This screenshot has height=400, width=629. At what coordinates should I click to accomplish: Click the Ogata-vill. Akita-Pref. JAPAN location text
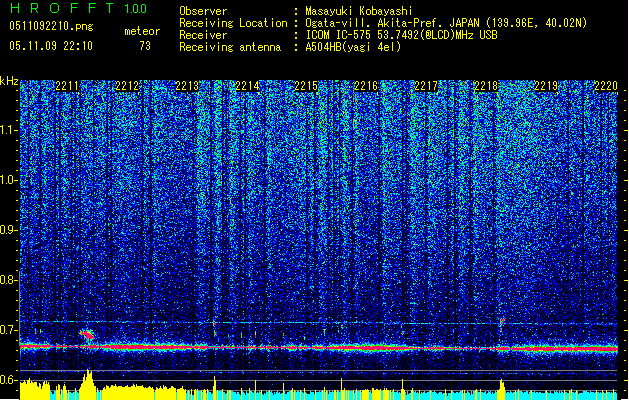pos(446,23)
